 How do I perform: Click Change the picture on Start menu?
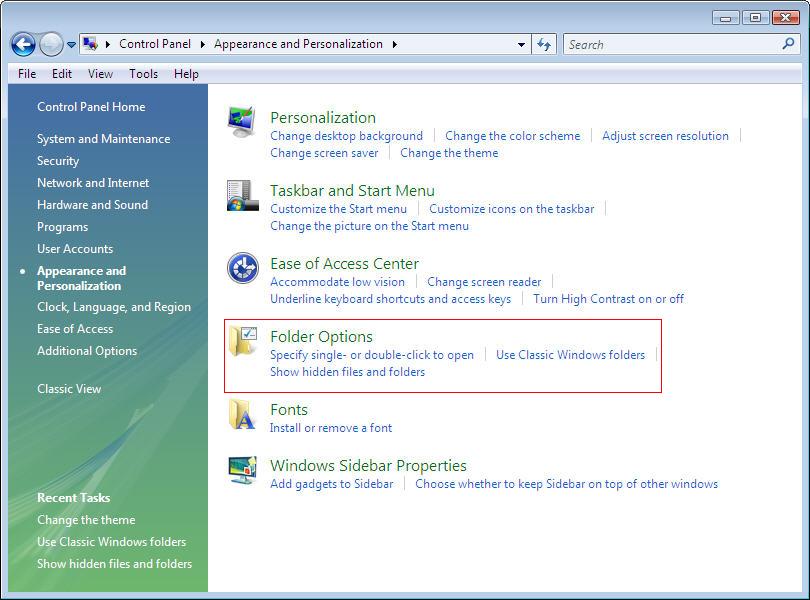click(x=369, y=226)
